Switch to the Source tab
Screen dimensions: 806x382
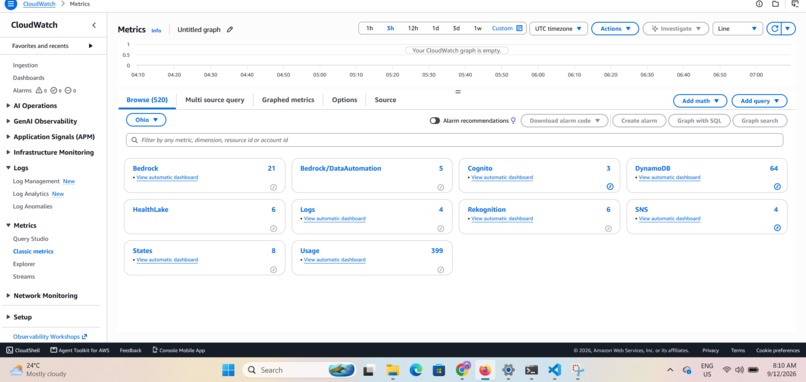click(385, 100)
